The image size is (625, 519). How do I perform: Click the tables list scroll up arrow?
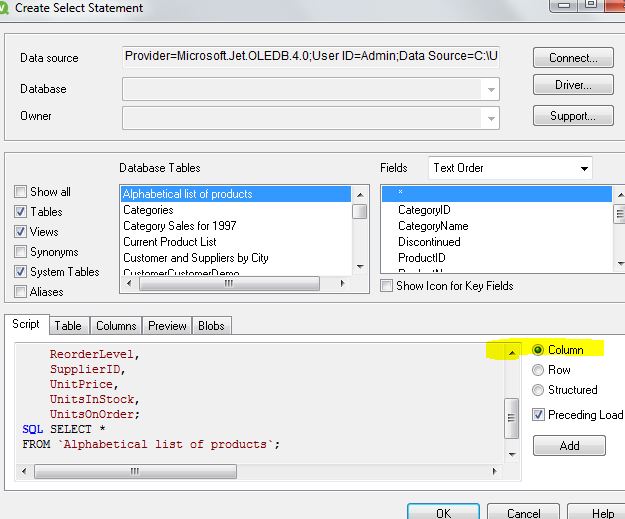pyautogui.click(x=360, y=195)
